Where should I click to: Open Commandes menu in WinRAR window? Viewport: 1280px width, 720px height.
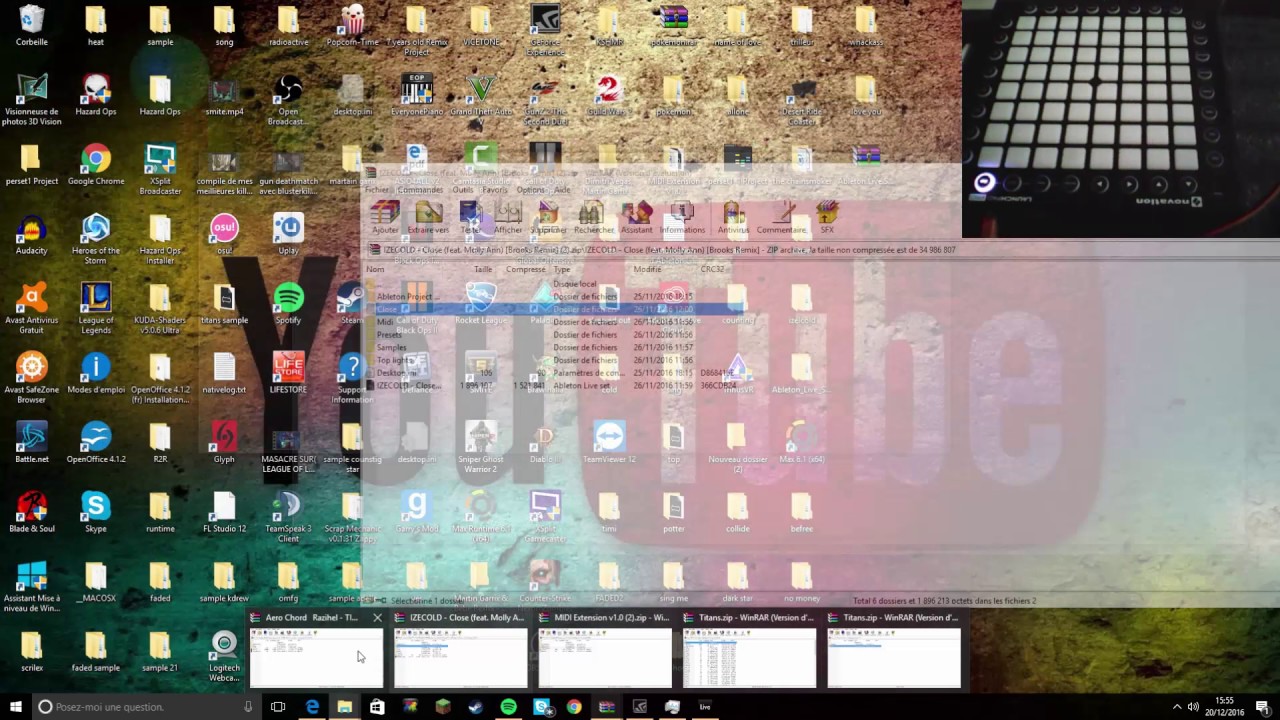click(419, 189)
